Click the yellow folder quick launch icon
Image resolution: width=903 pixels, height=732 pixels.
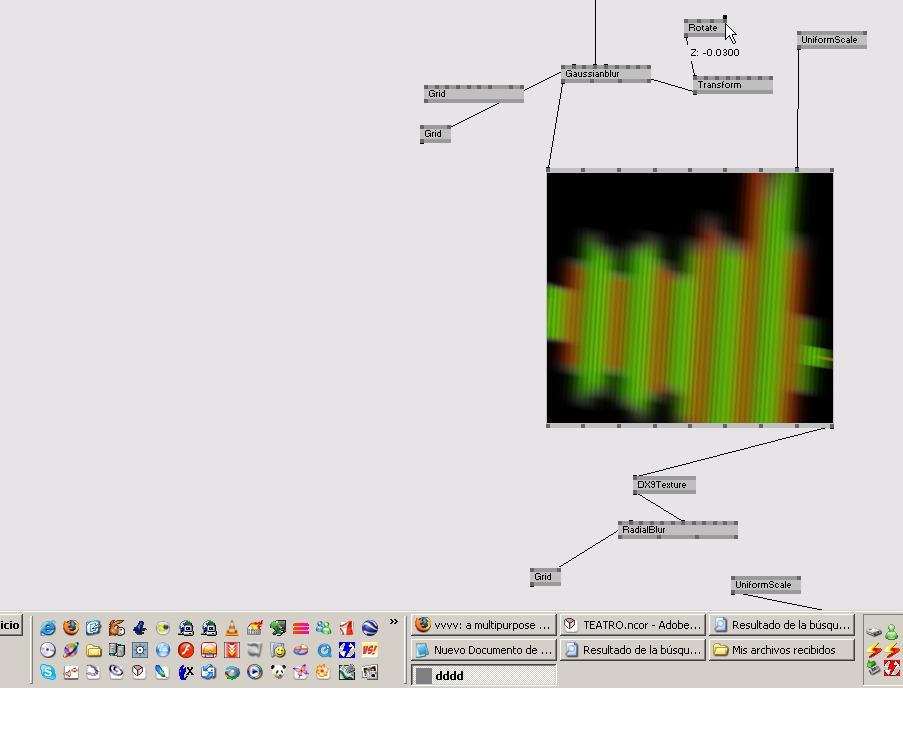coord(94,650)
